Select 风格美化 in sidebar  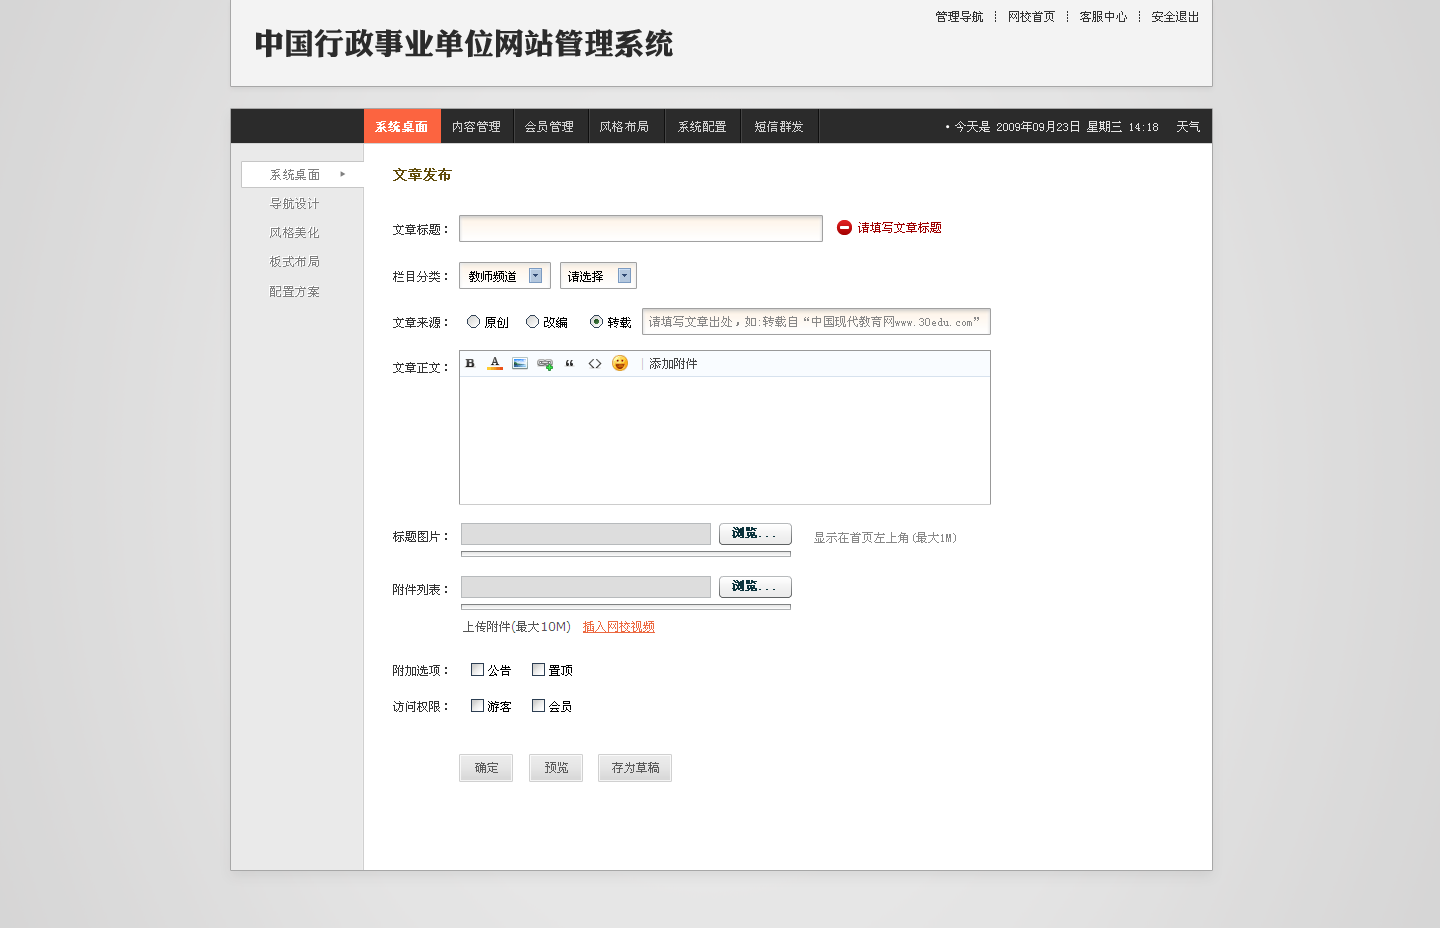(x=295, y=233)
